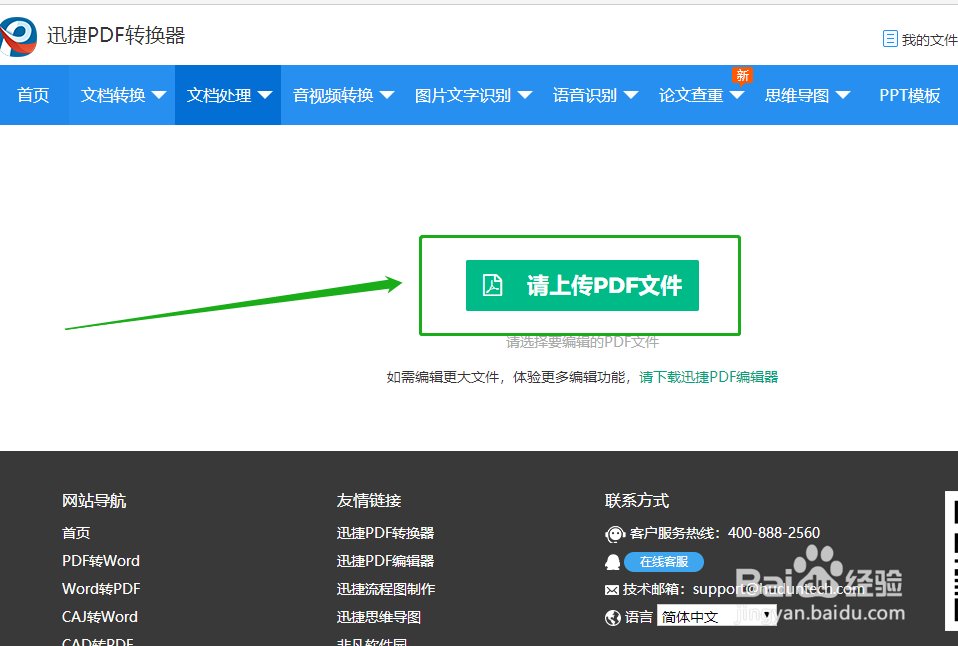The image size is (958, 646).
Task: Select the PPT模板 menu item
Action: 910,95
